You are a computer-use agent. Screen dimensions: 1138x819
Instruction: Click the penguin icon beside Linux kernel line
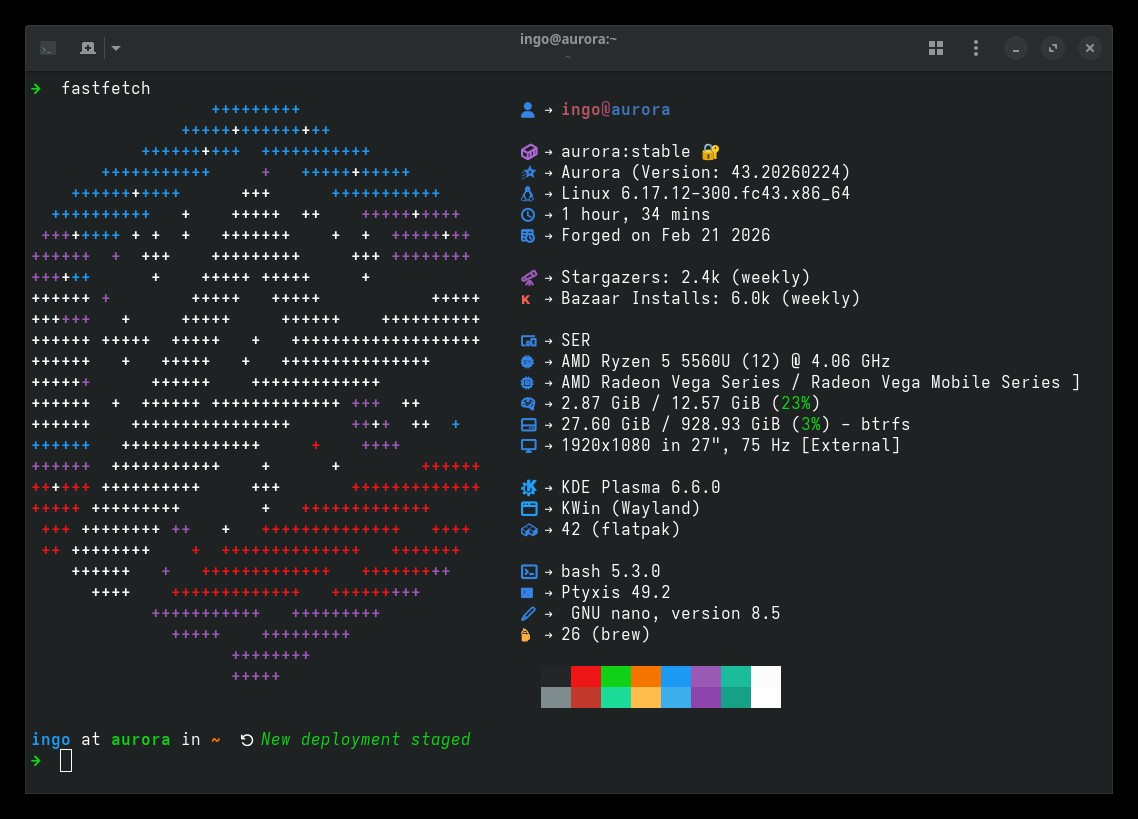[x=529, y=194]
